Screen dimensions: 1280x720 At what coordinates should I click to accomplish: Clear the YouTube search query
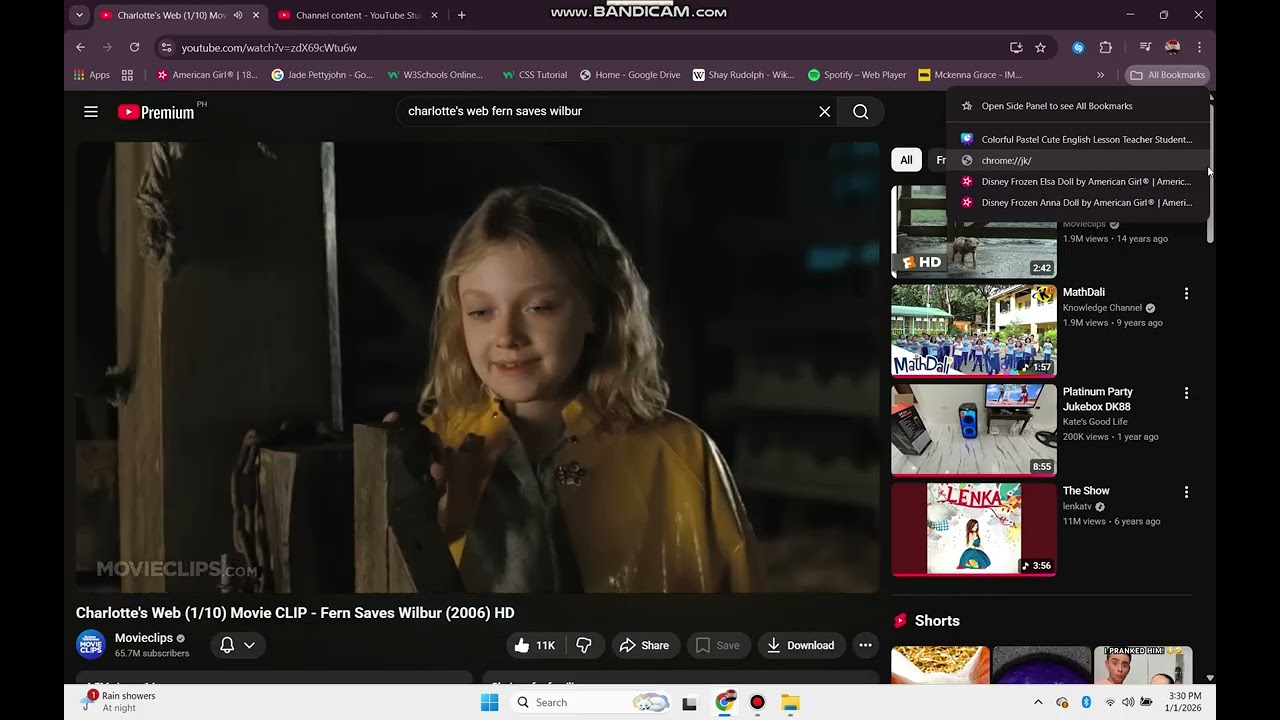pos(825,112)
